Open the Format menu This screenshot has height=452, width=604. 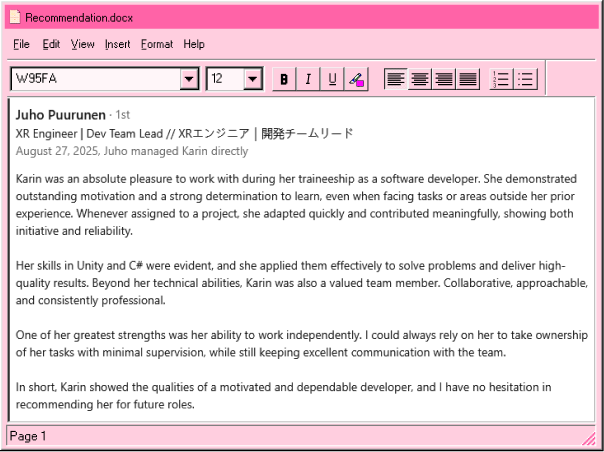pos(157,44)
